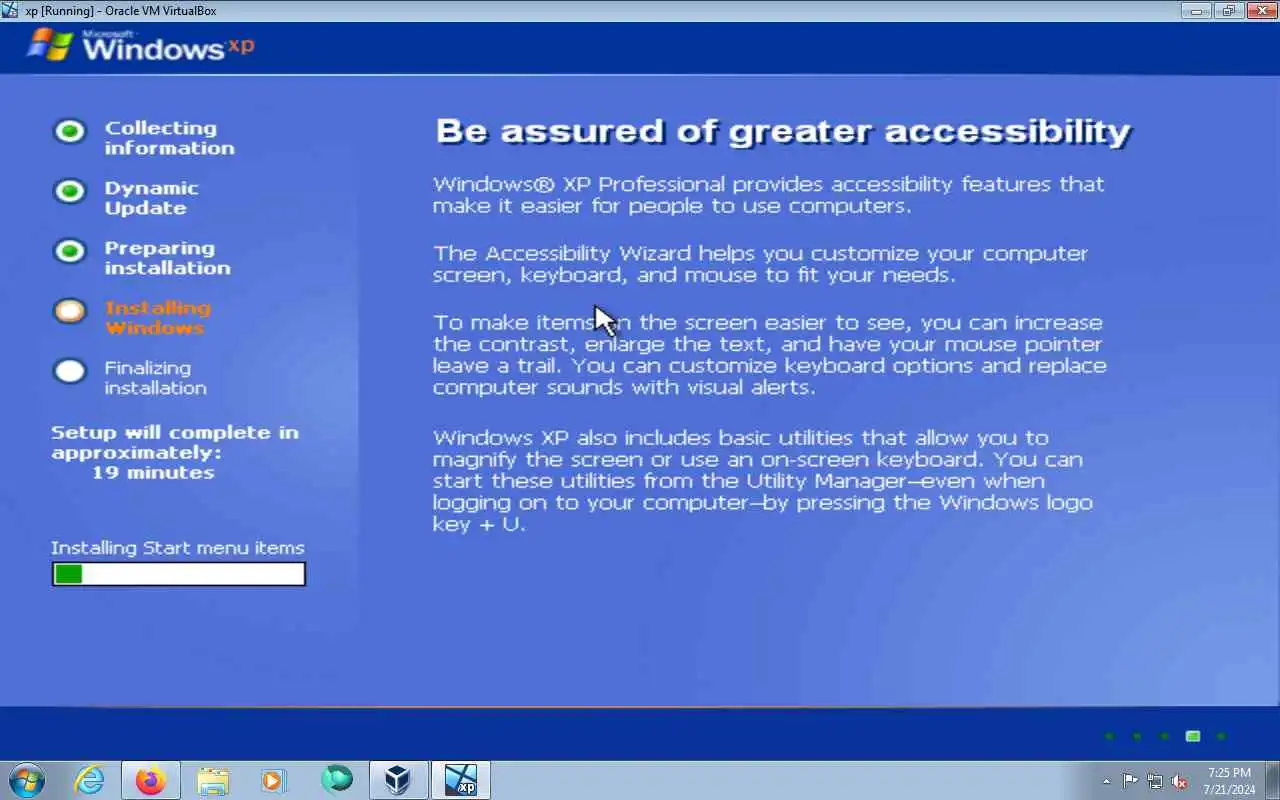The width and height of the screenshot is (1280, 800).
Task: Click the Dynamic Update step indicator
Action: coord(70,191)
